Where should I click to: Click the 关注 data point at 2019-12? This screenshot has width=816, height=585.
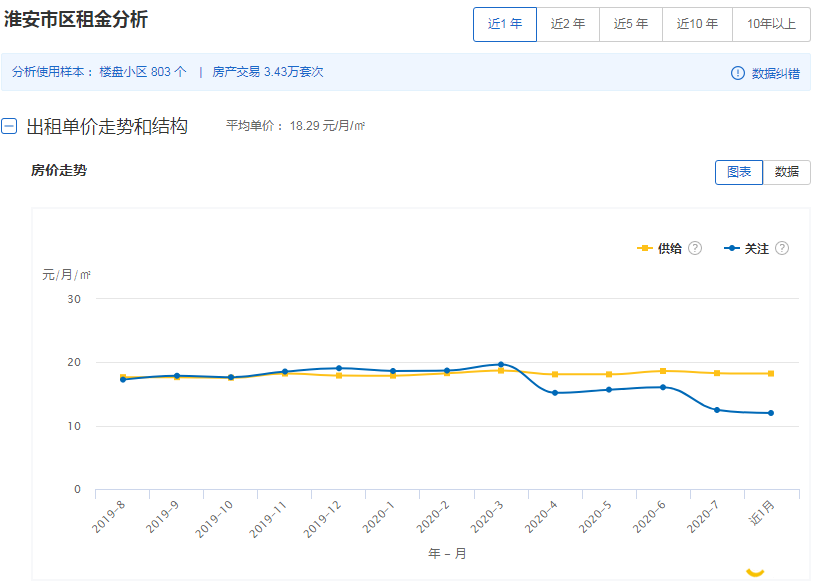coord(339,368)
